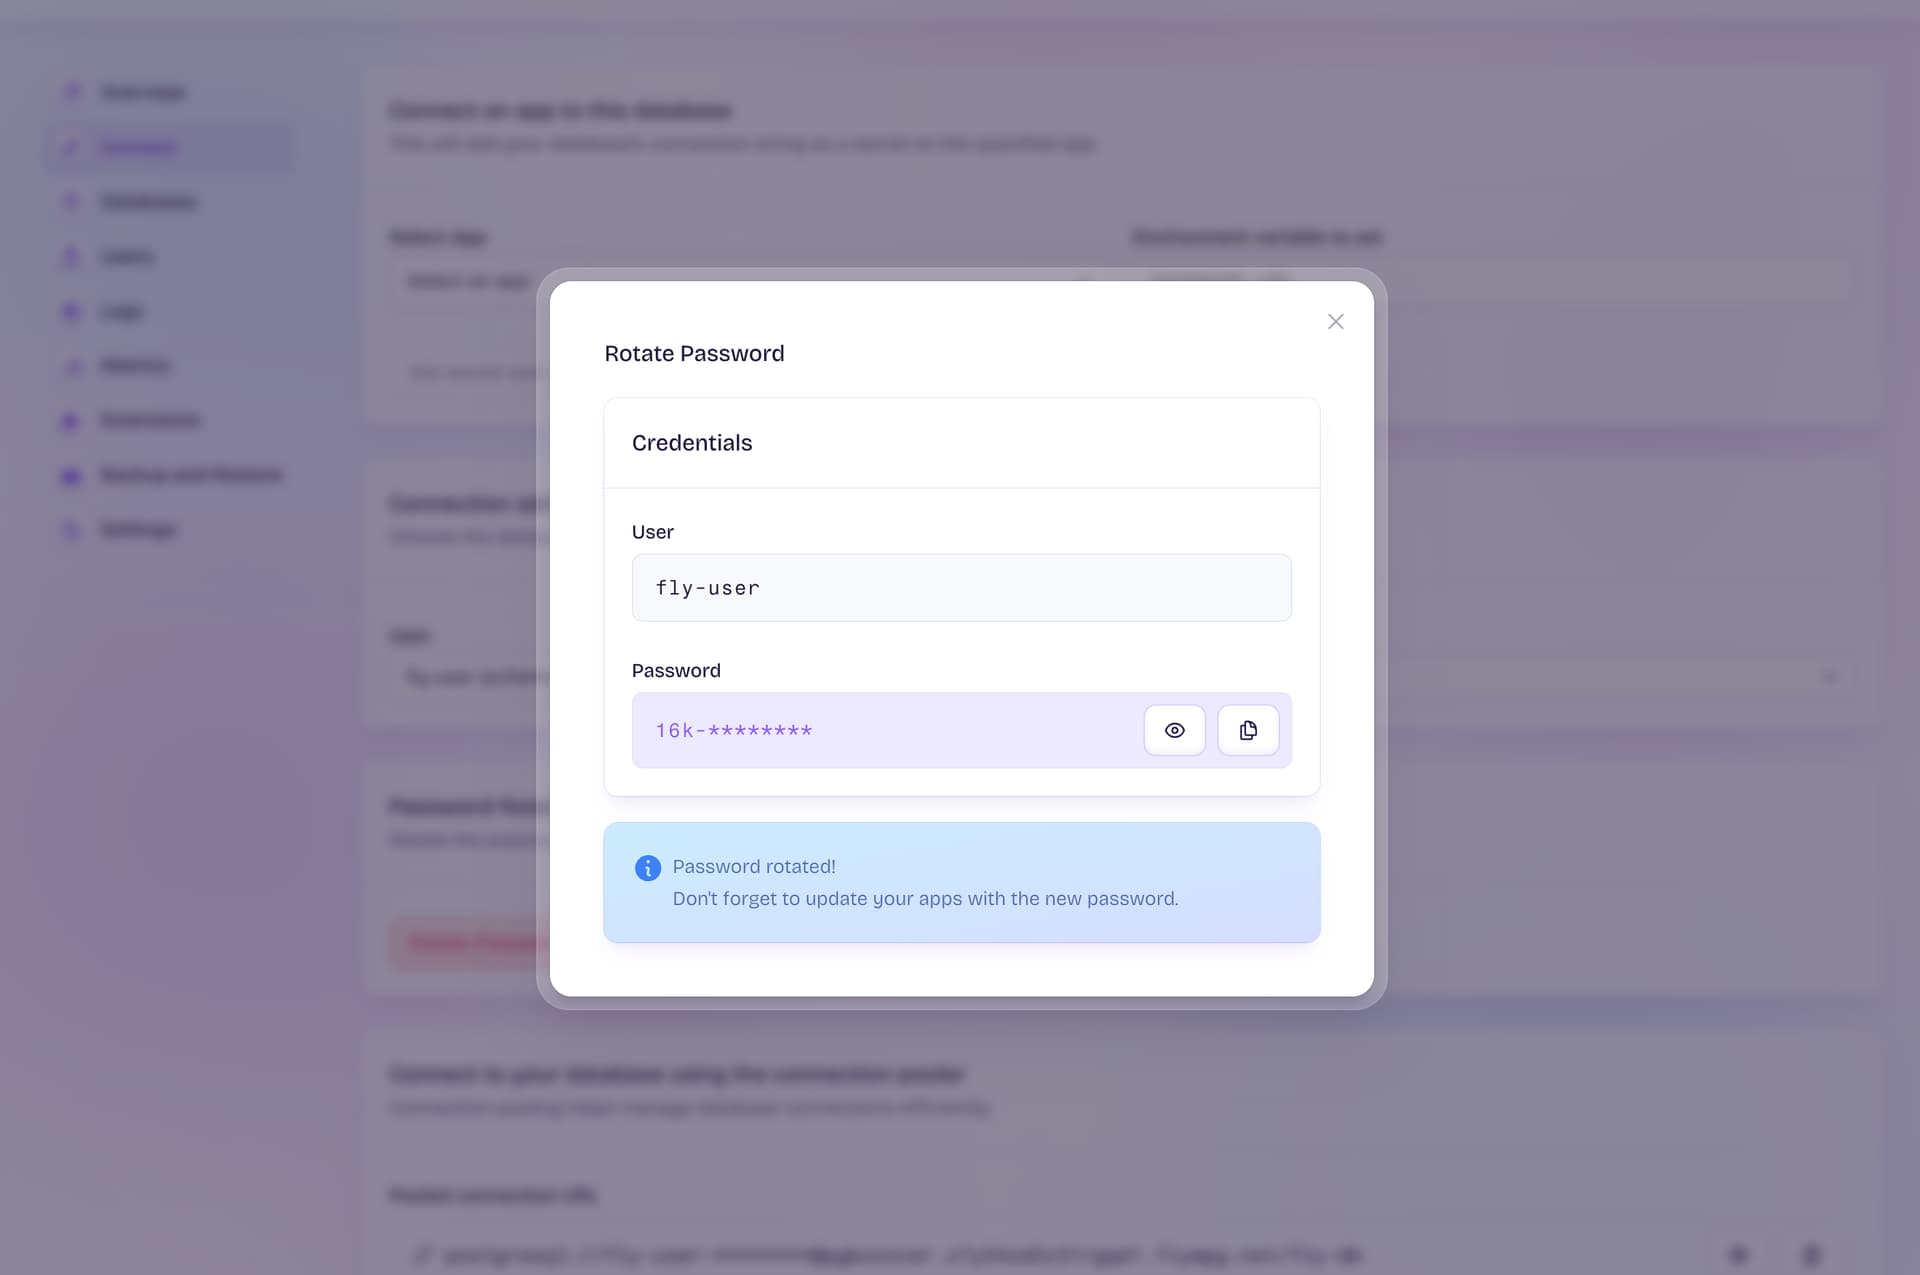Close the Rotate Password dialog
The image size is (1920, 1275).
coord(1335,322)
